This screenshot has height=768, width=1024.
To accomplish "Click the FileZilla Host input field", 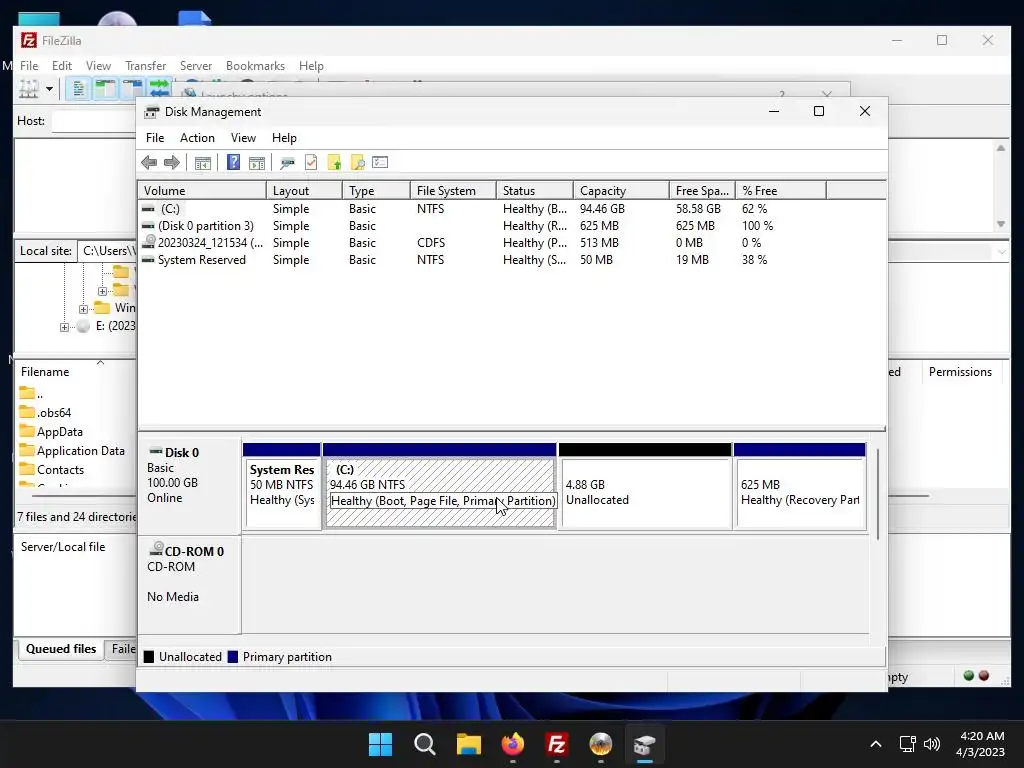I will coord(94,121).
